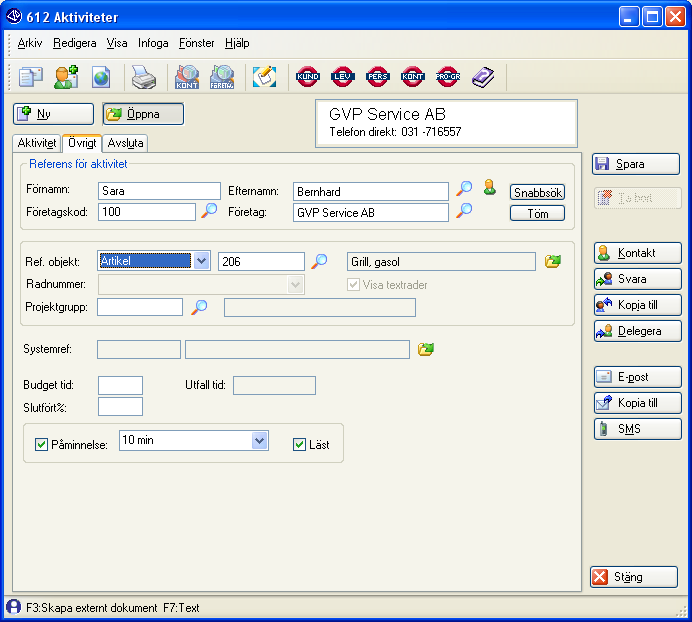The width and height of the screenshot is (692, 622).
Task: Click the copy documents toolbar icon
Action: 30,77
